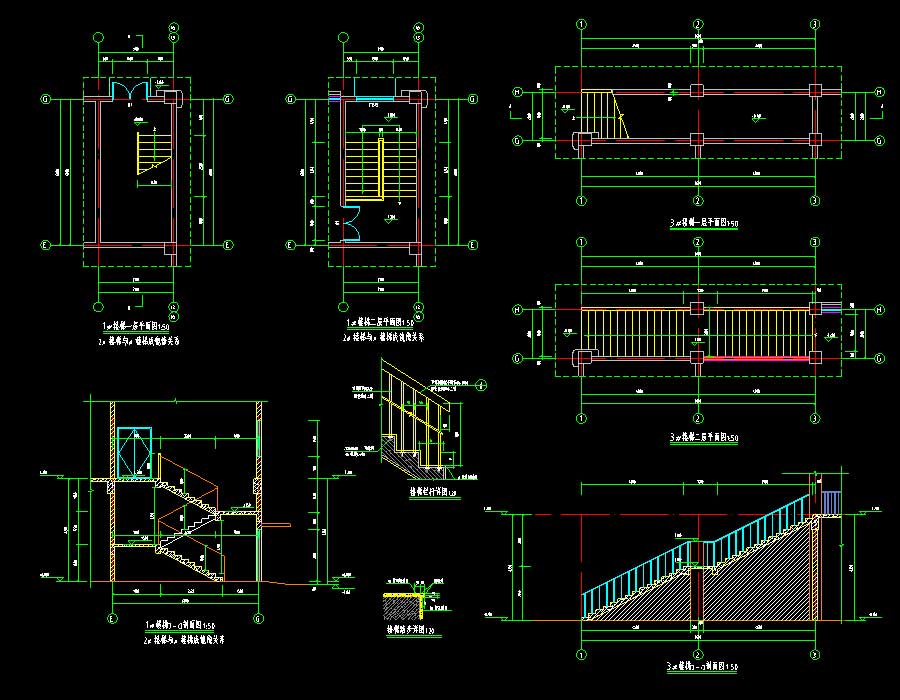Viewport: 900px width, 700px height.
Task: Select the 1#楼梯一层平面图 1:50 title text
Action: coord(136,326)
